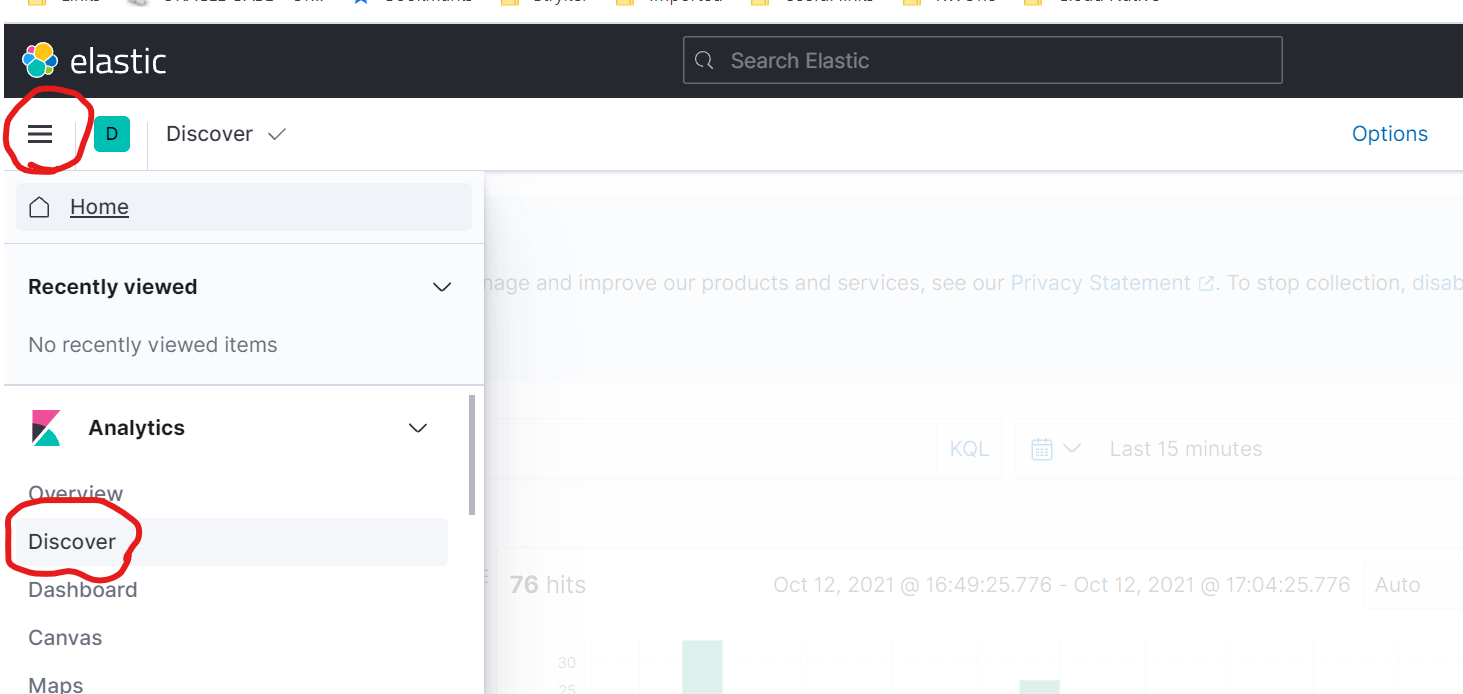Click the saved-state checkmark beside Discover breadcrumb

pos(277,134)
